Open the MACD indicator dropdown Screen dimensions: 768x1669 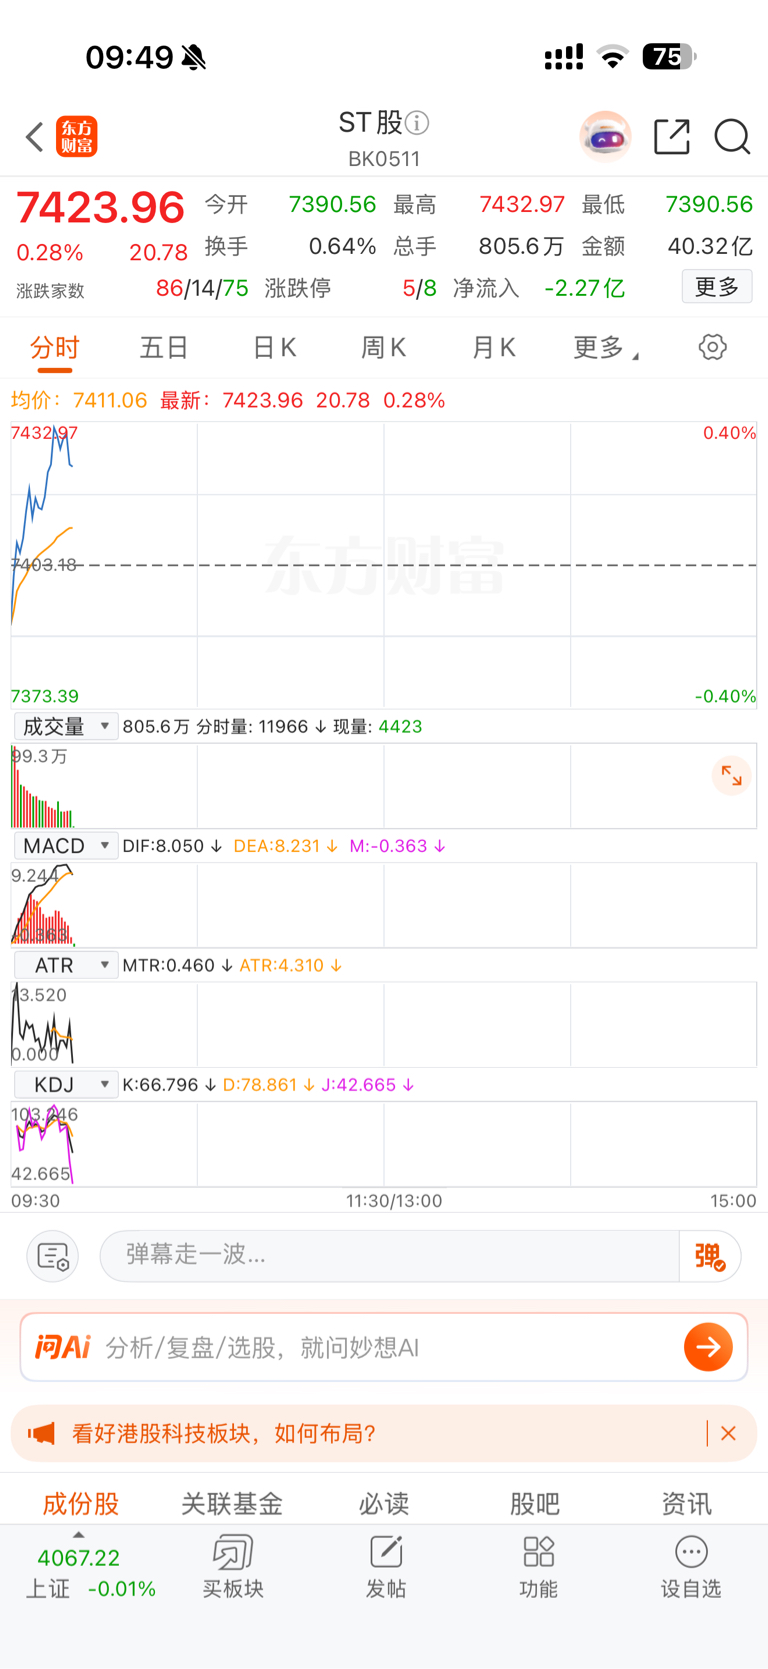click(66, 846)
